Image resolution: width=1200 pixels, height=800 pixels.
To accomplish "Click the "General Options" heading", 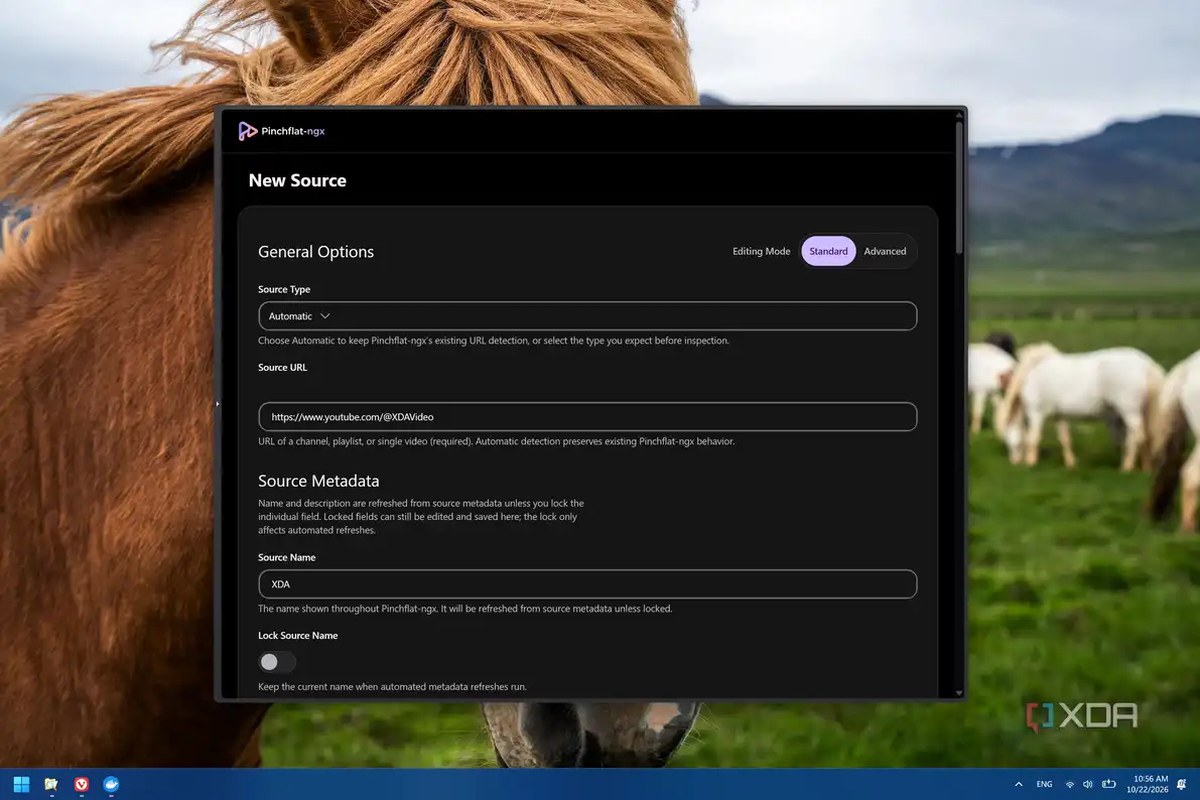I will 316,252.
